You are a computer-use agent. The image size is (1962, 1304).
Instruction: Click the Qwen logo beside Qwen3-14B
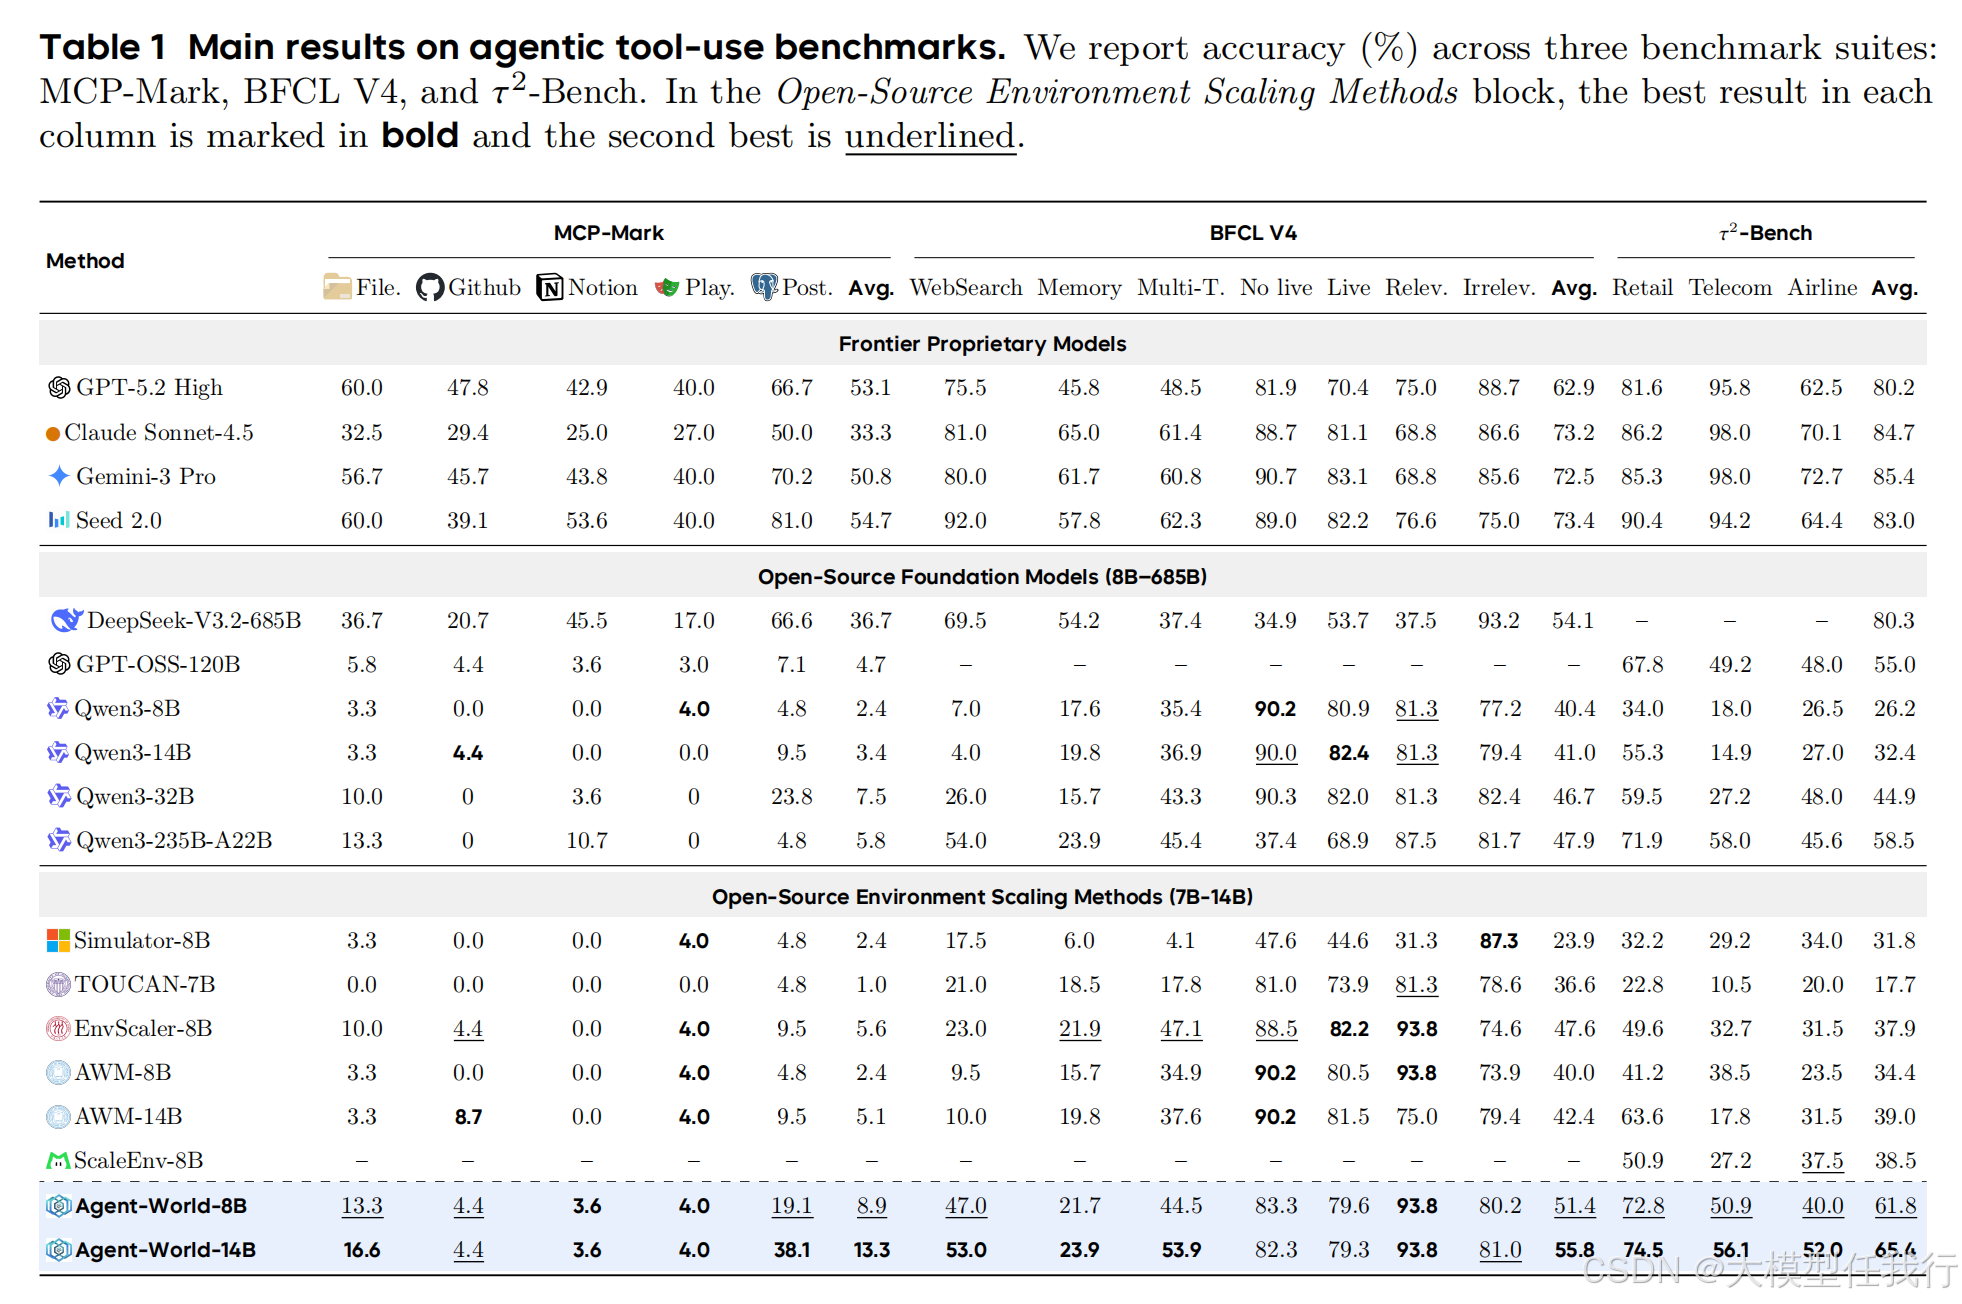click(x=58, y=753)
